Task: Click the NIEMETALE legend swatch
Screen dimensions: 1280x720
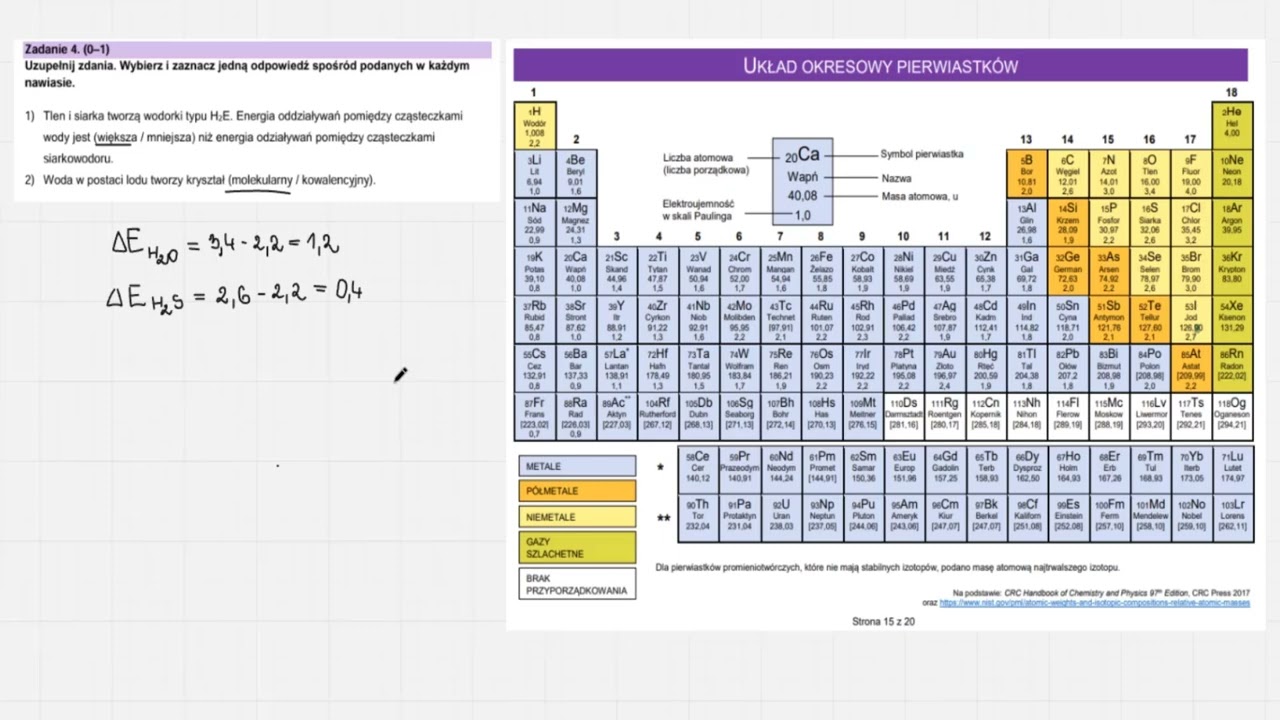Action: pos(577,517)
